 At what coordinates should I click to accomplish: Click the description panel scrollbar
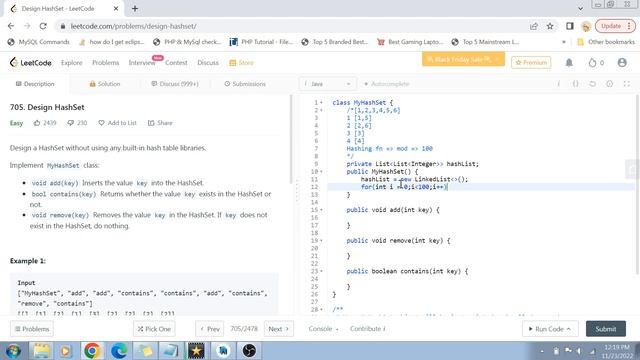291,139
